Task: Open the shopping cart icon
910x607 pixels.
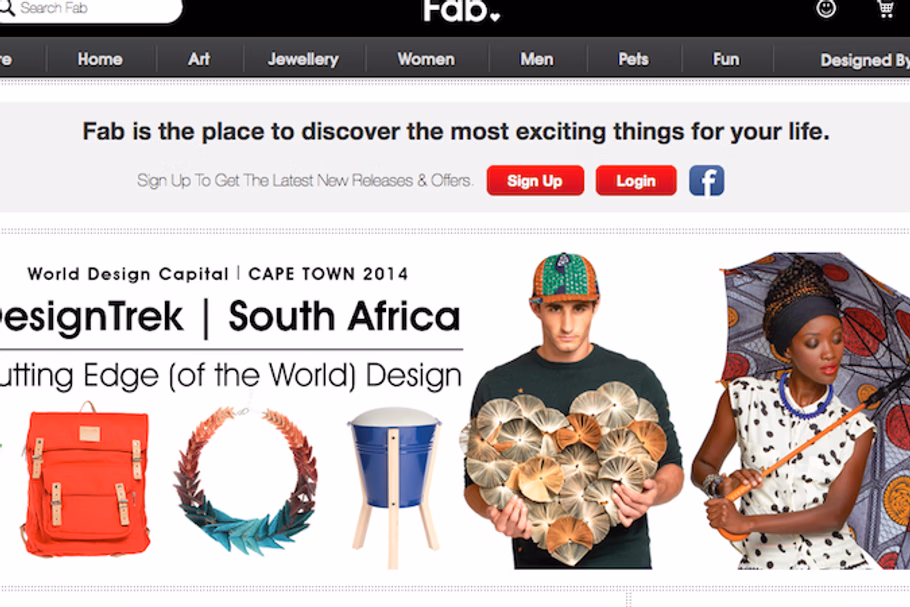Action: coord(885,9)
